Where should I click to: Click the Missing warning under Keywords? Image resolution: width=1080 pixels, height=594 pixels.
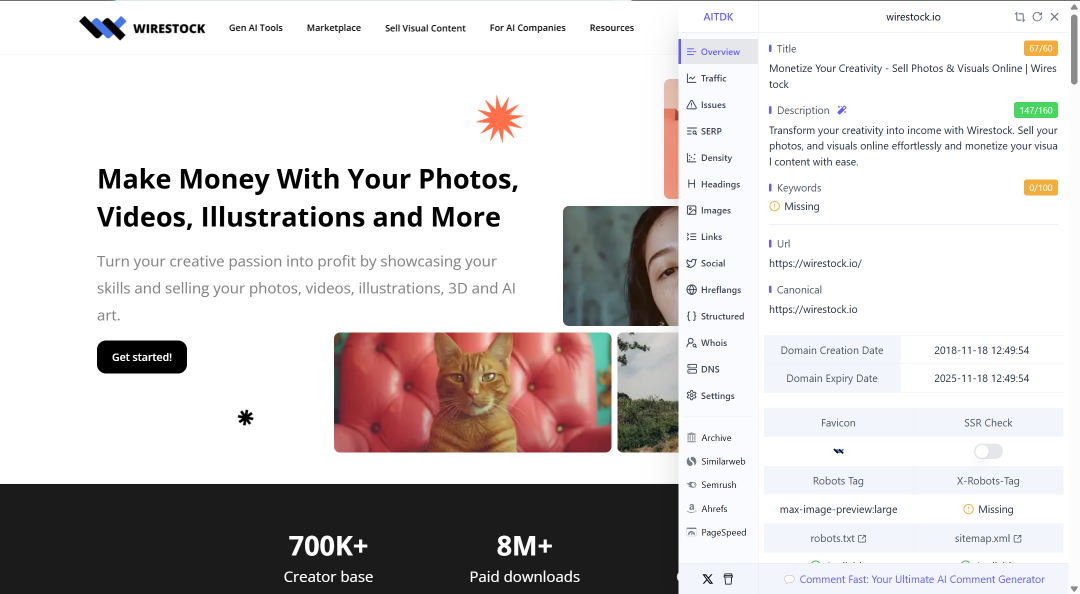coord(794,206)
